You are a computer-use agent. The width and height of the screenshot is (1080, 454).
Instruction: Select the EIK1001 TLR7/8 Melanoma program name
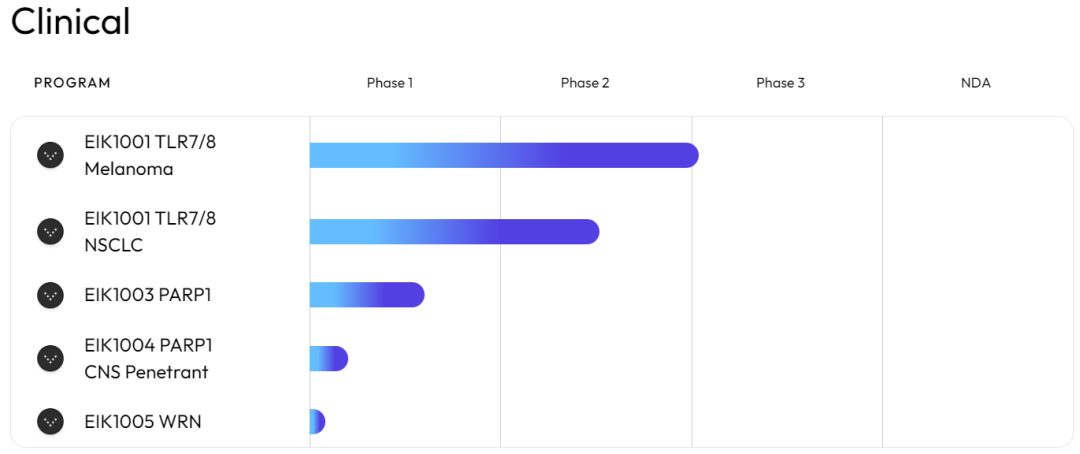click(150, 155)
